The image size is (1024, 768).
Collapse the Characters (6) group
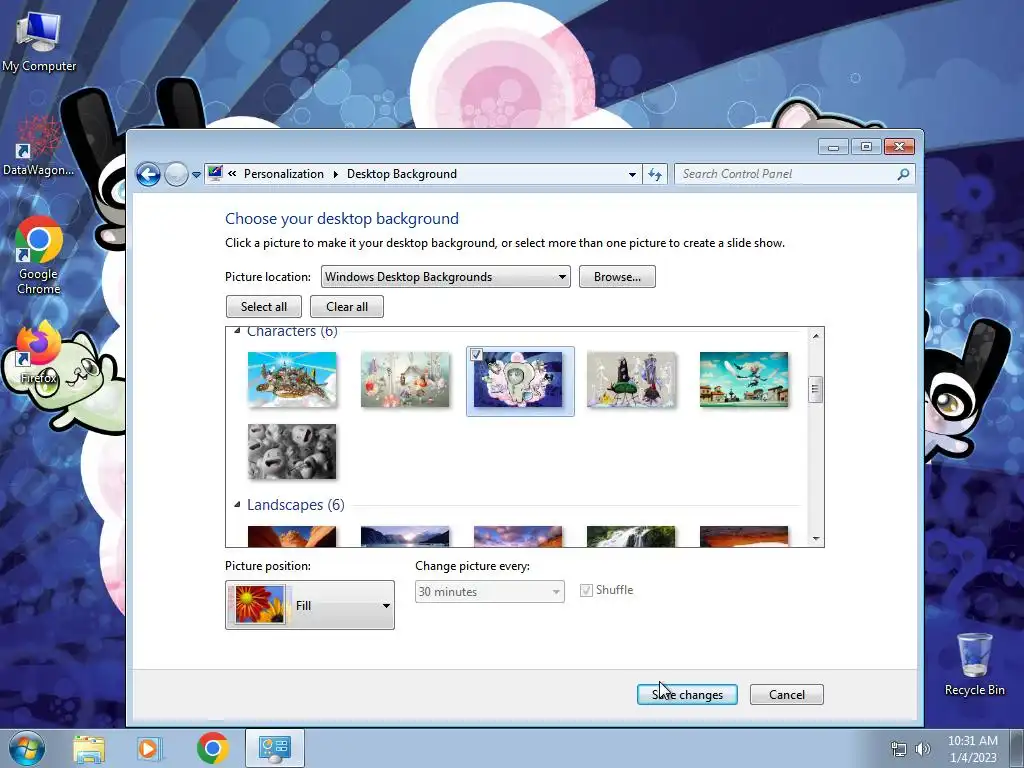(237, 331)
